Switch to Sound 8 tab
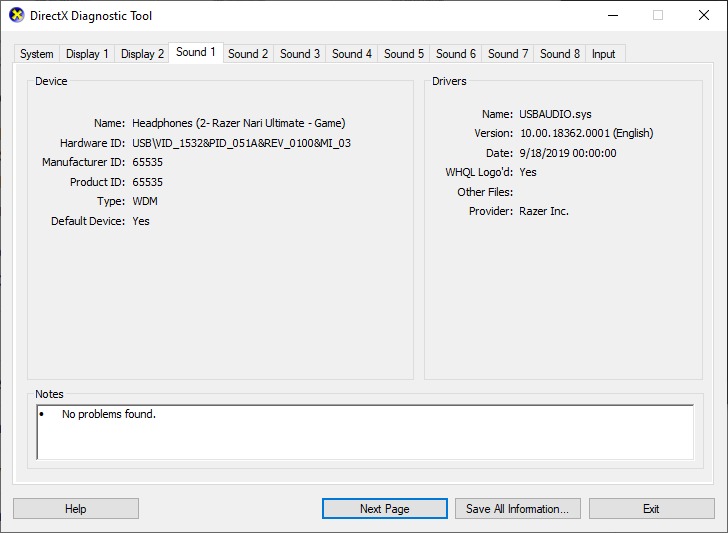728x533 pixels. [x=560, y=54]
